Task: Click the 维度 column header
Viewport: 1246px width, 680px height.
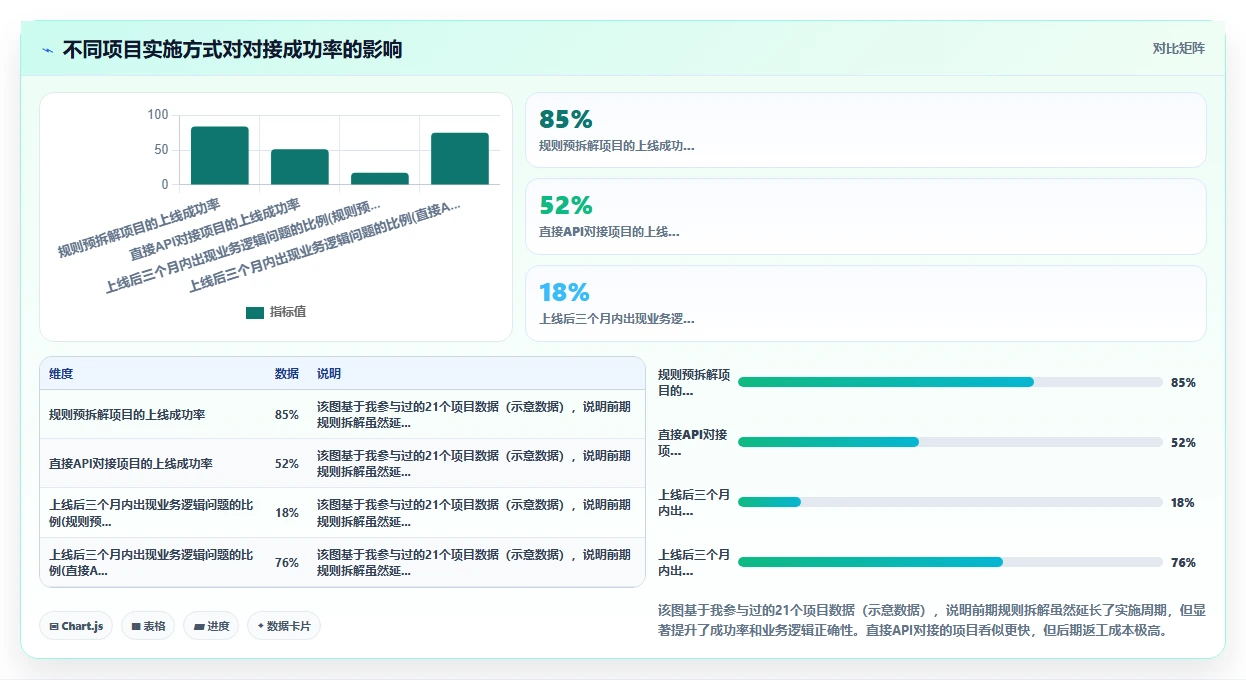Action: coord(61,374)
